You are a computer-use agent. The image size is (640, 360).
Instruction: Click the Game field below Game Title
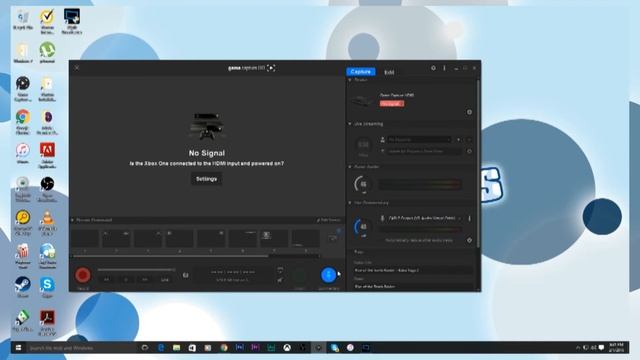(x=413, y=286)
